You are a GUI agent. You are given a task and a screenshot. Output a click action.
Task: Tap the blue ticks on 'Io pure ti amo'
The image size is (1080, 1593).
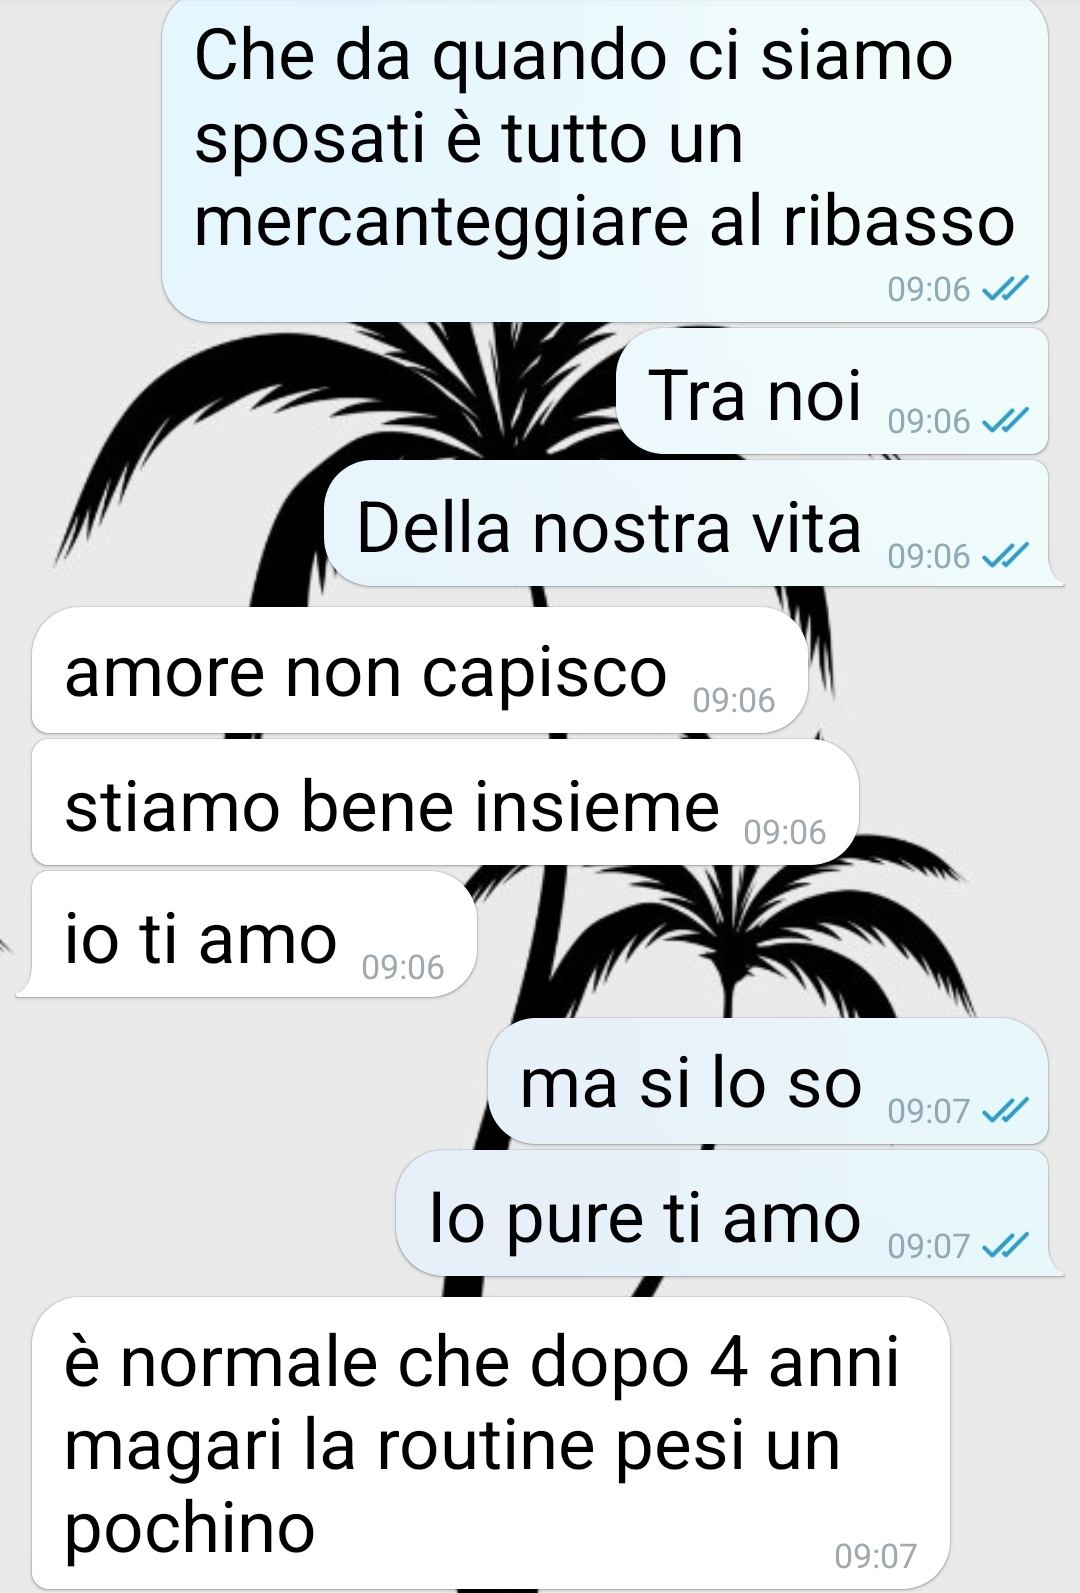click(1005, 1245)
